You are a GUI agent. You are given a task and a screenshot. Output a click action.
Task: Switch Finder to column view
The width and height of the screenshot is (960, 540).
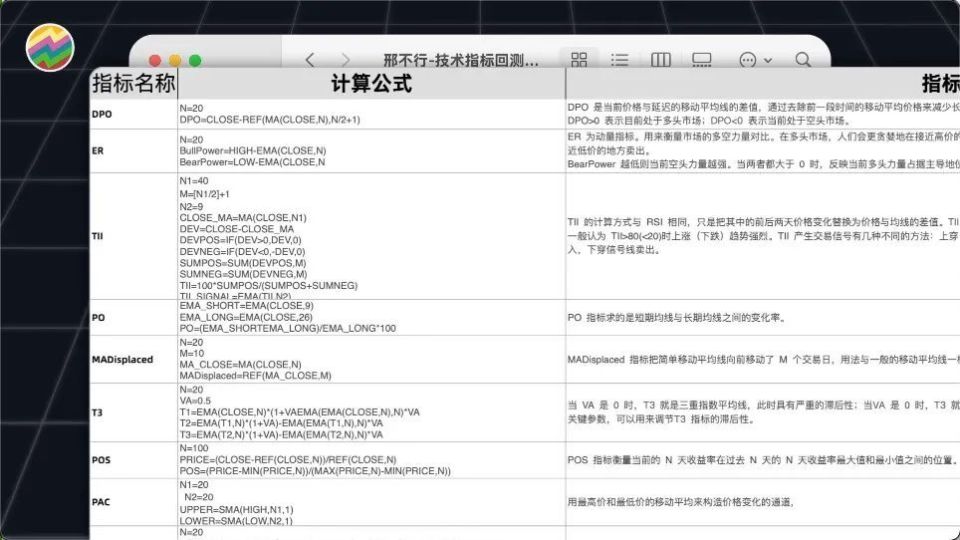click(661, 59)
